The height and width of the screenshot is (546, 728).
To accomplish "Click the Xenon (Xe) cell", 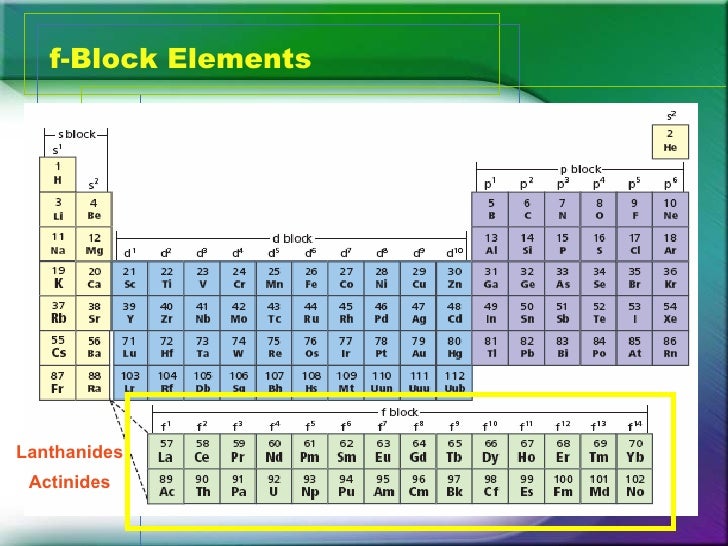I will (x=670, y=313).
